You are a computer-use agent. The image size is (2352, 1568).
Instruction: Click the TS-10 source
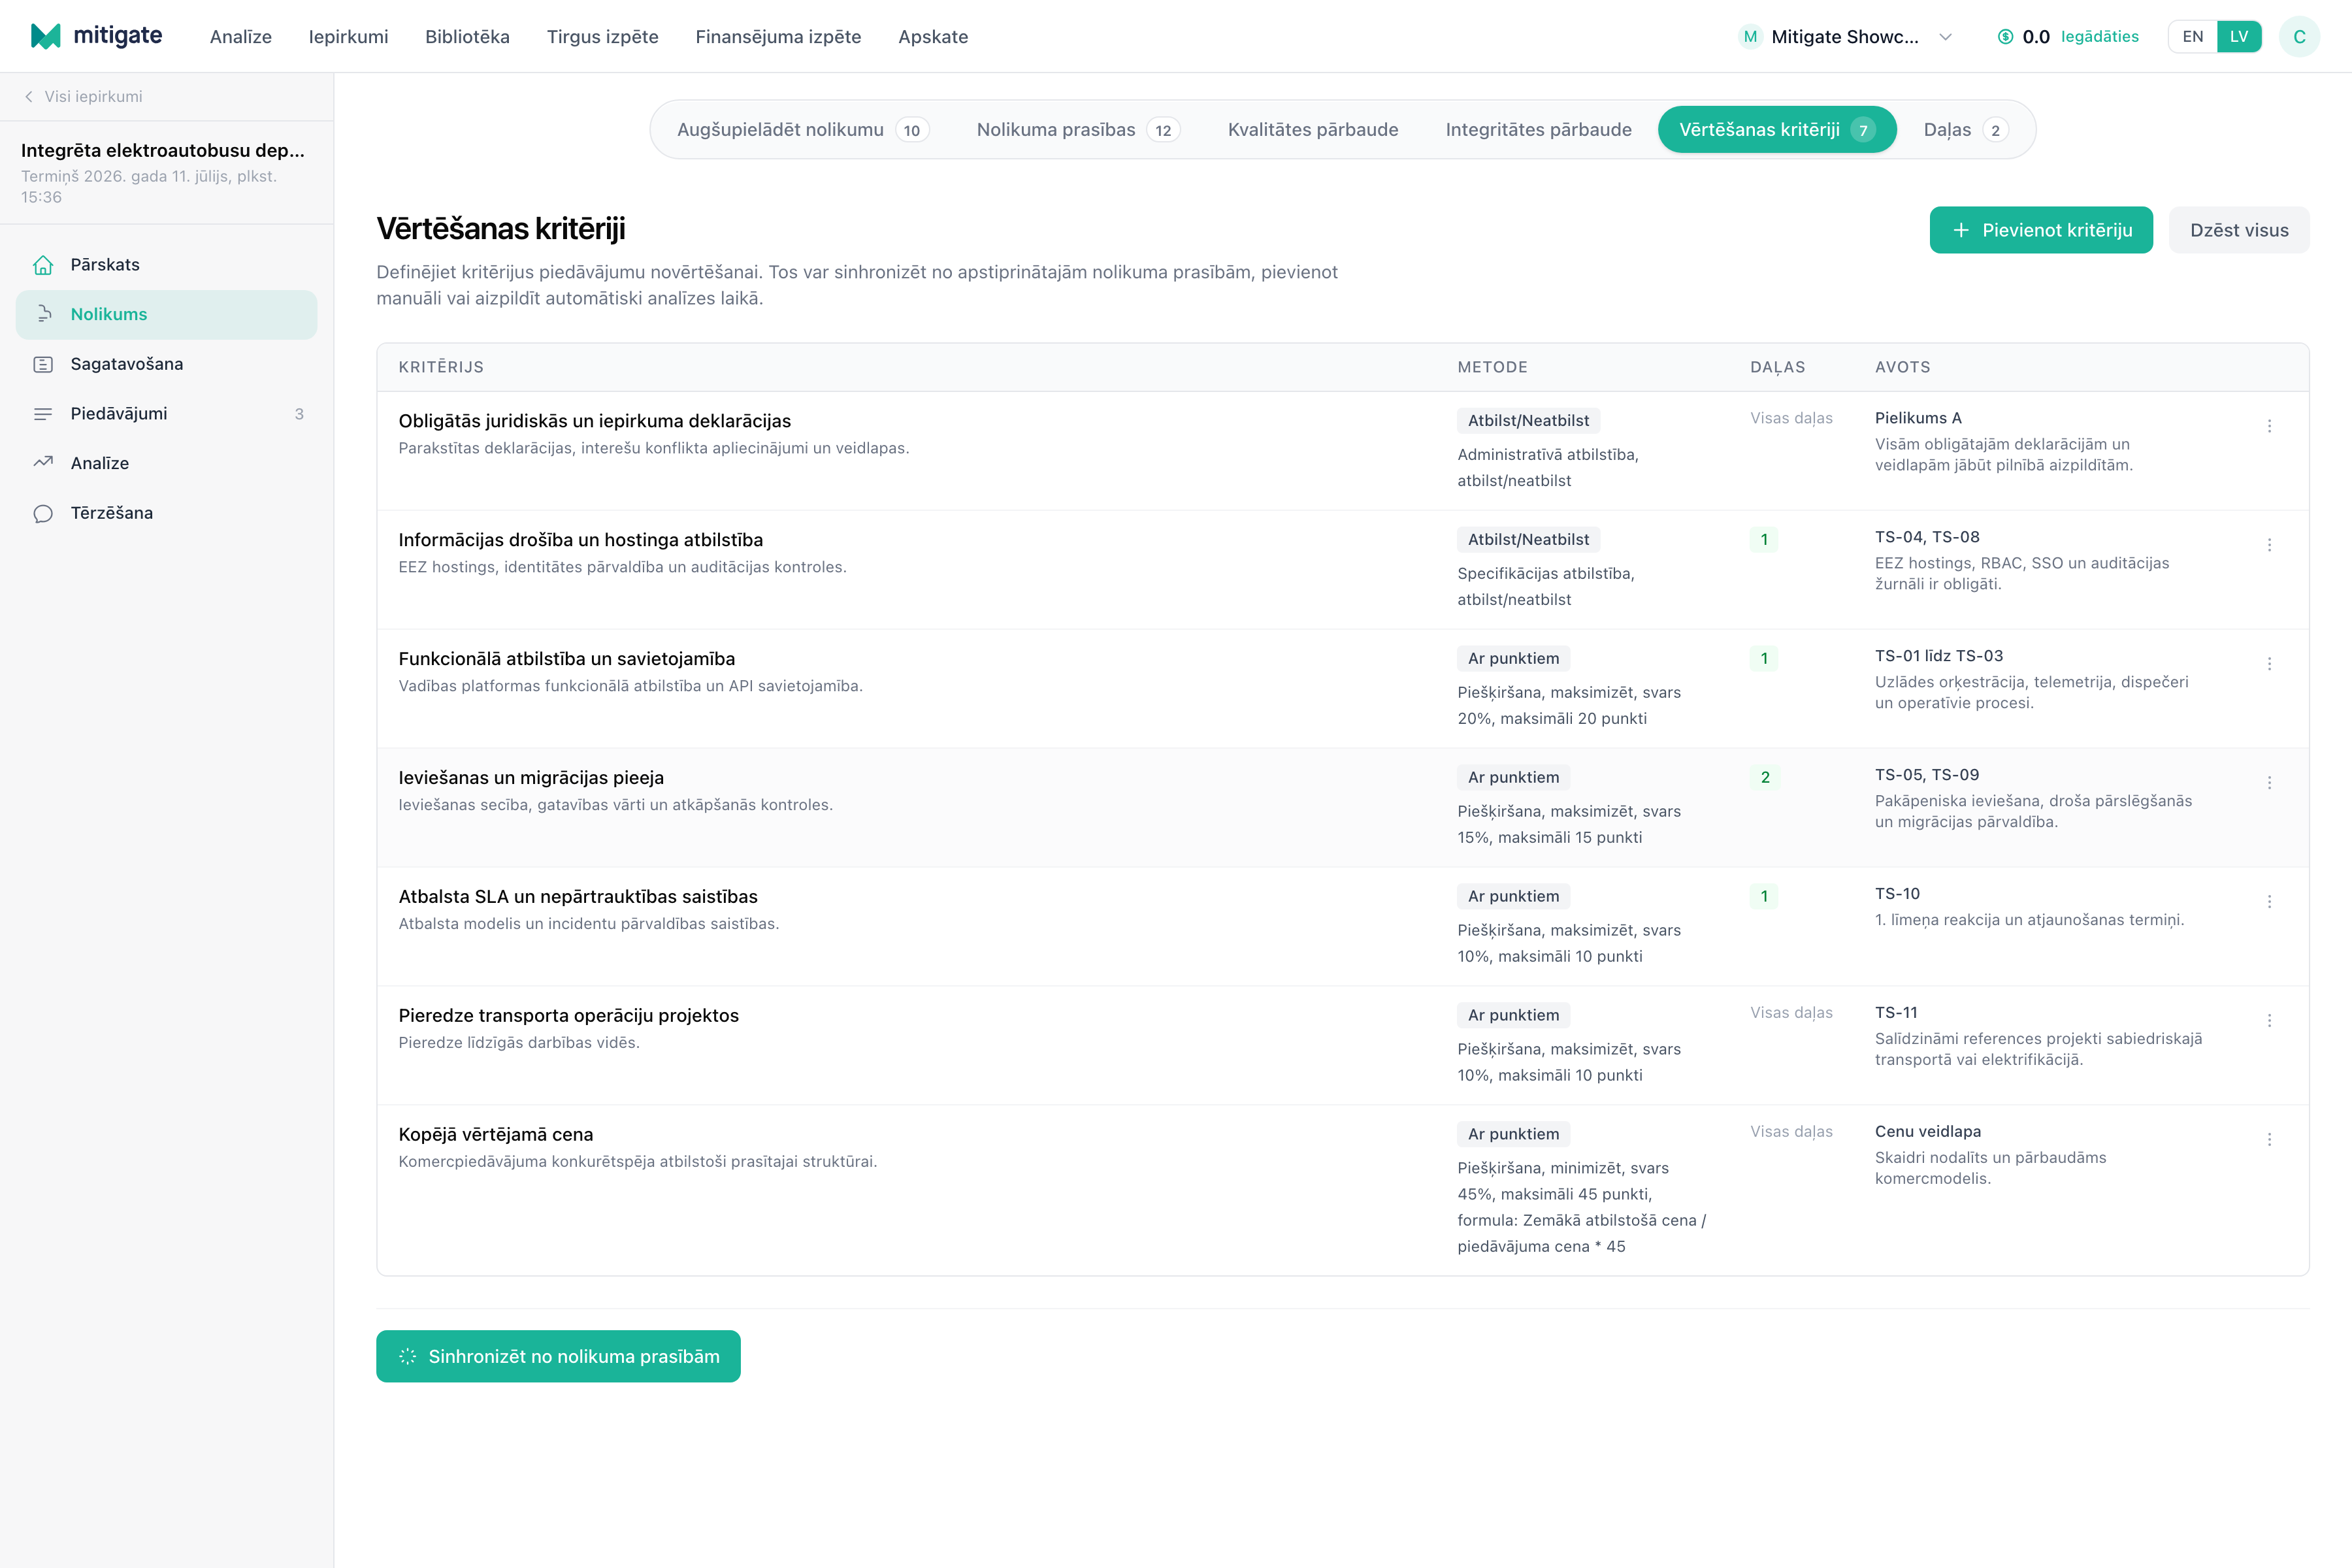1897,894
